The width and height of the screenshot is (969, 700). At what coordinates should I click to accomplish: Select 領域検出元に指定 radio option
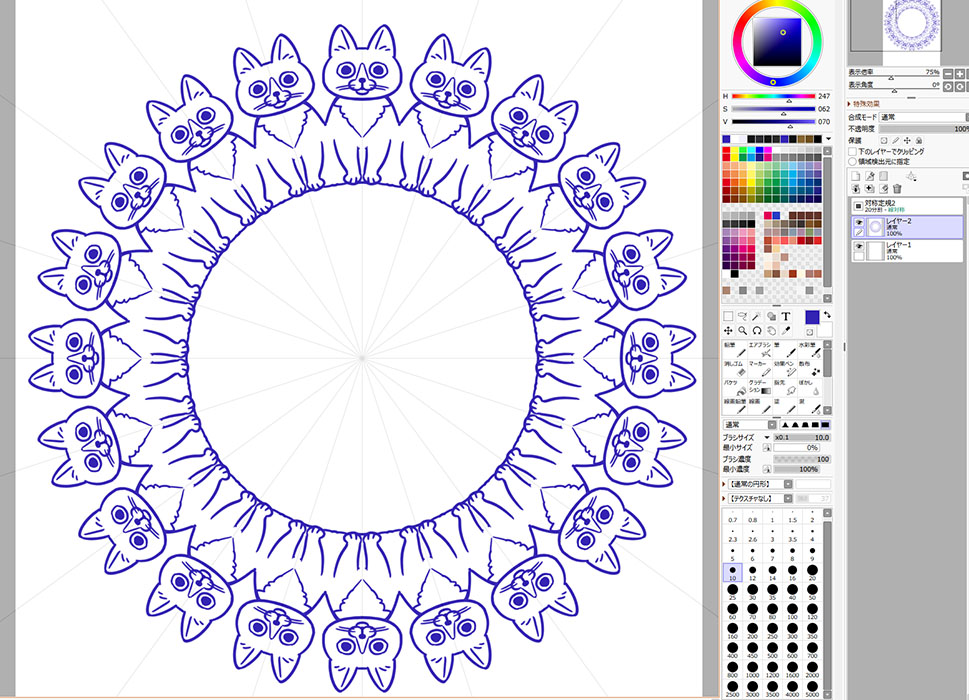[x=852, y=161]
